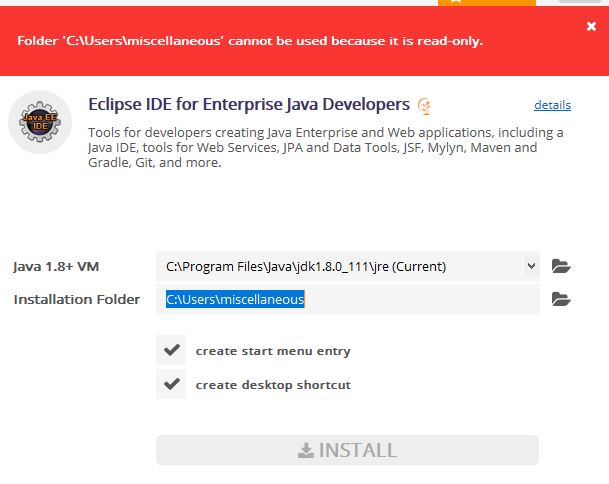Click the Eclipse Foundation incubation icon beside title
This screenshot has height=484, width=609.
coord(424,106)
